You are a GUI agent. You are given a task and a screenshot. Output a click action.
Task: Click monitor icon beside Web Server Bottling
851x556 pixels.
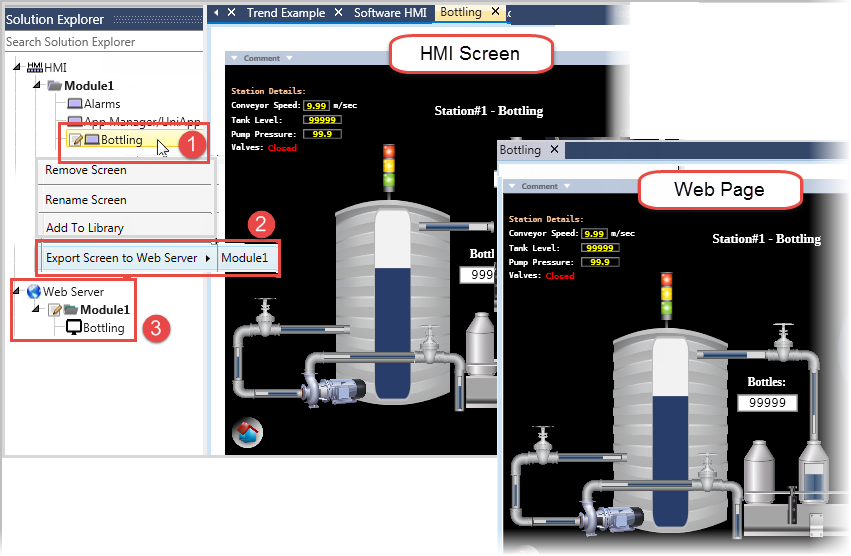pos(74,327)
